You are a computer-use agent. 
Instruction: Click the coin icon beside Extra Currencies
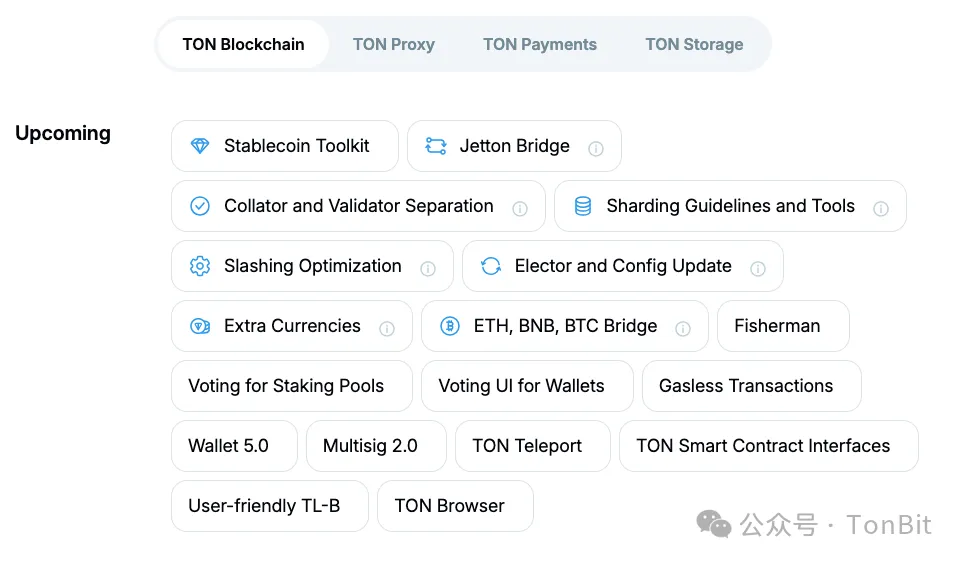(200, 326)
